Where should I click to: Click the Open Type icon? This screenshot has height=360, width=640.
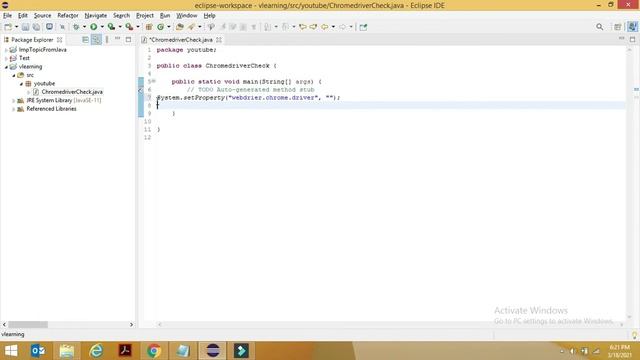tap(180, 27)
